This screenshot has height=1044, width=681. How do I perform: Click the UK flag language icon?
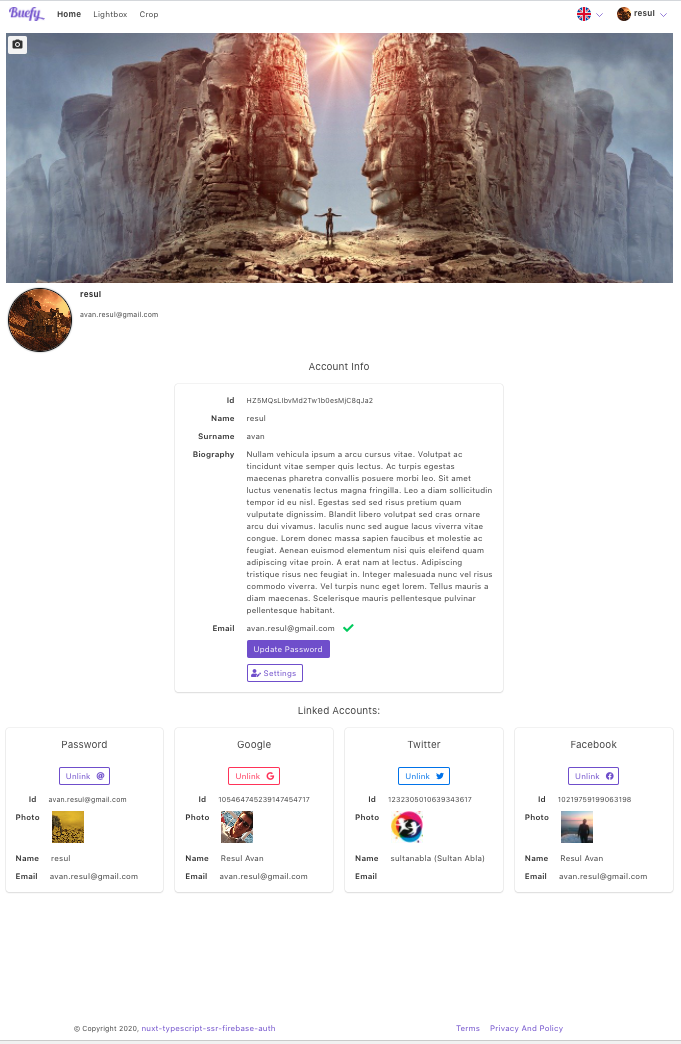(584, 14)
